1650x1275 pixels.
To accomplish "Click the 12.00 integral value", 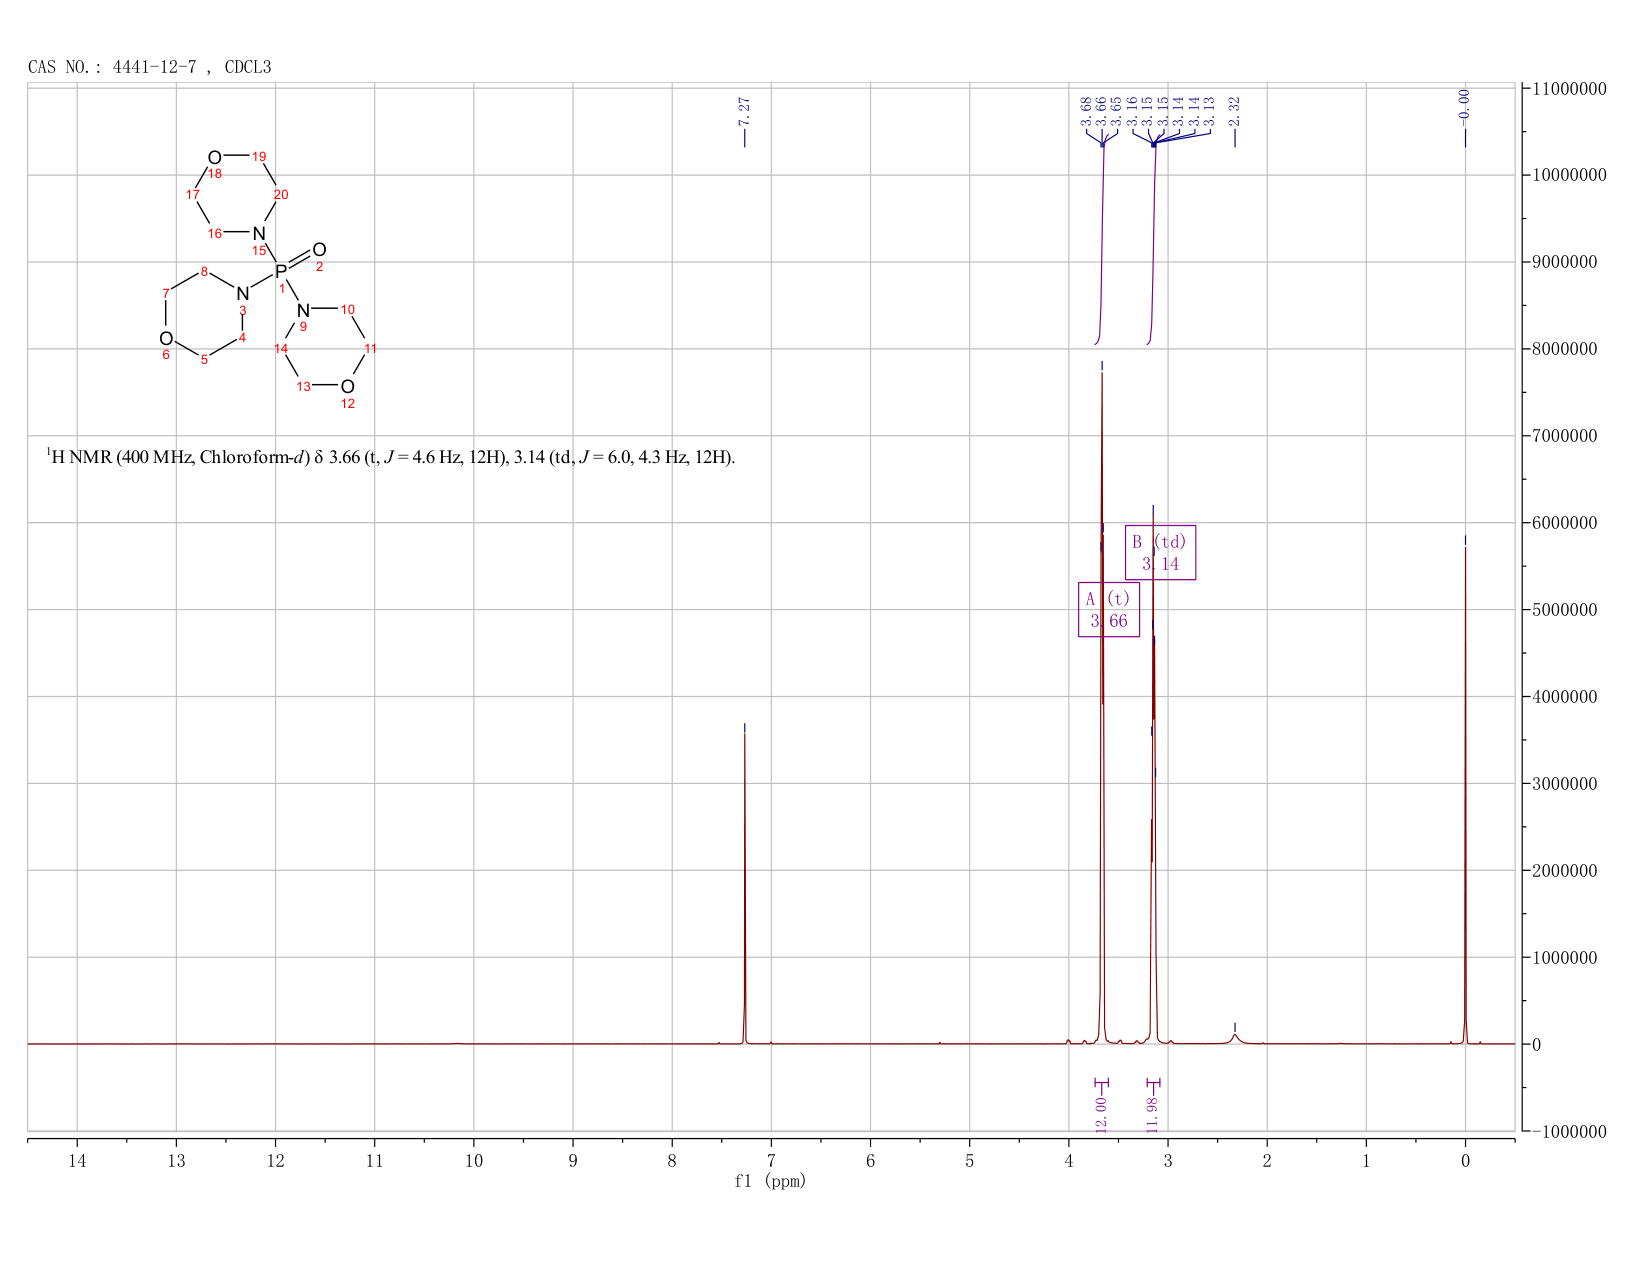I will 1101,1114.
